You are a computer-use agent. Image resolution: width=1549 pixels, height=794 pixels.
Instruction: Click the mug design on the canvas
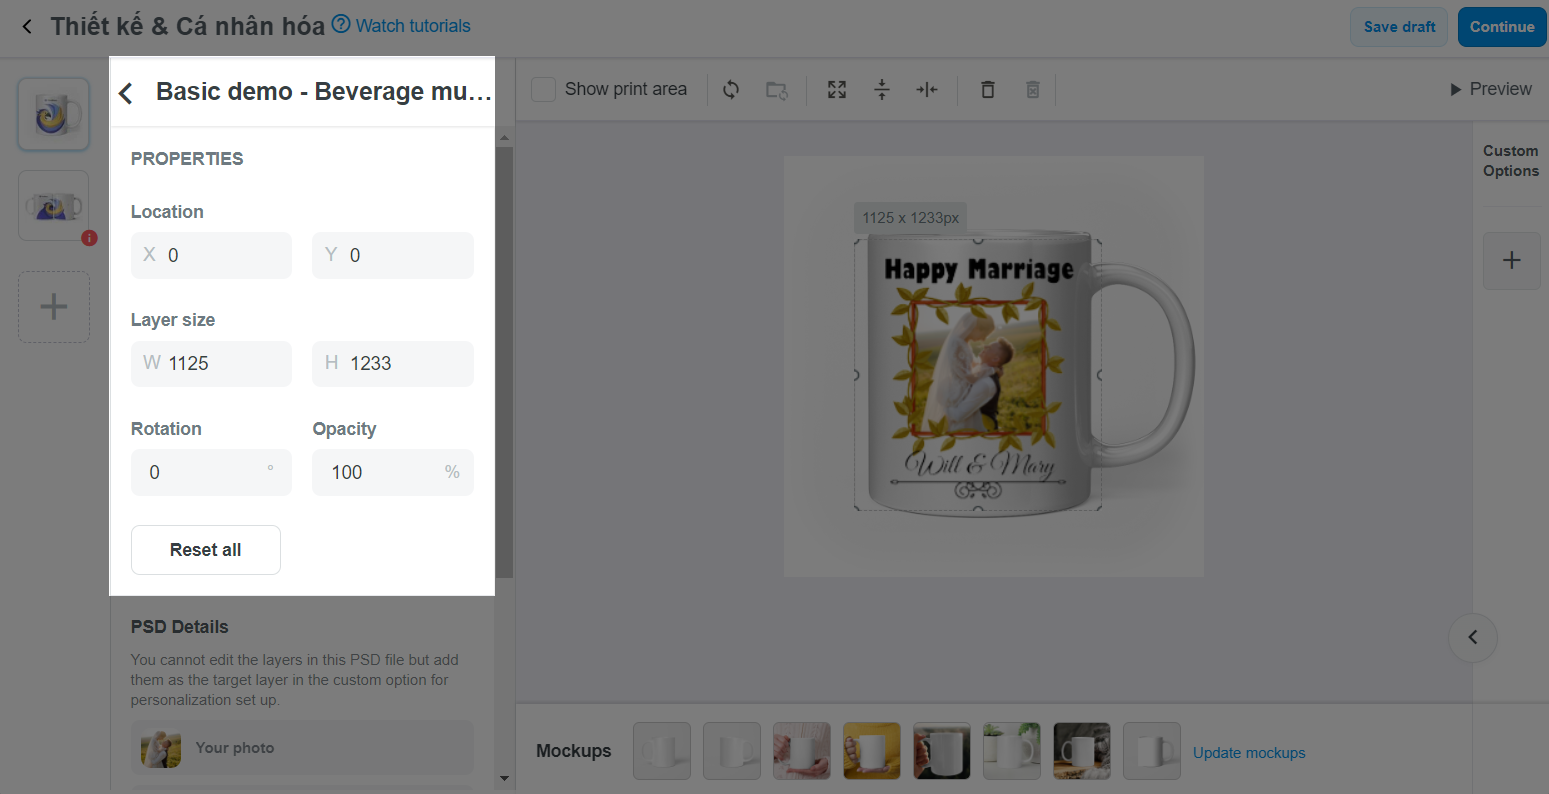(978, 373)
